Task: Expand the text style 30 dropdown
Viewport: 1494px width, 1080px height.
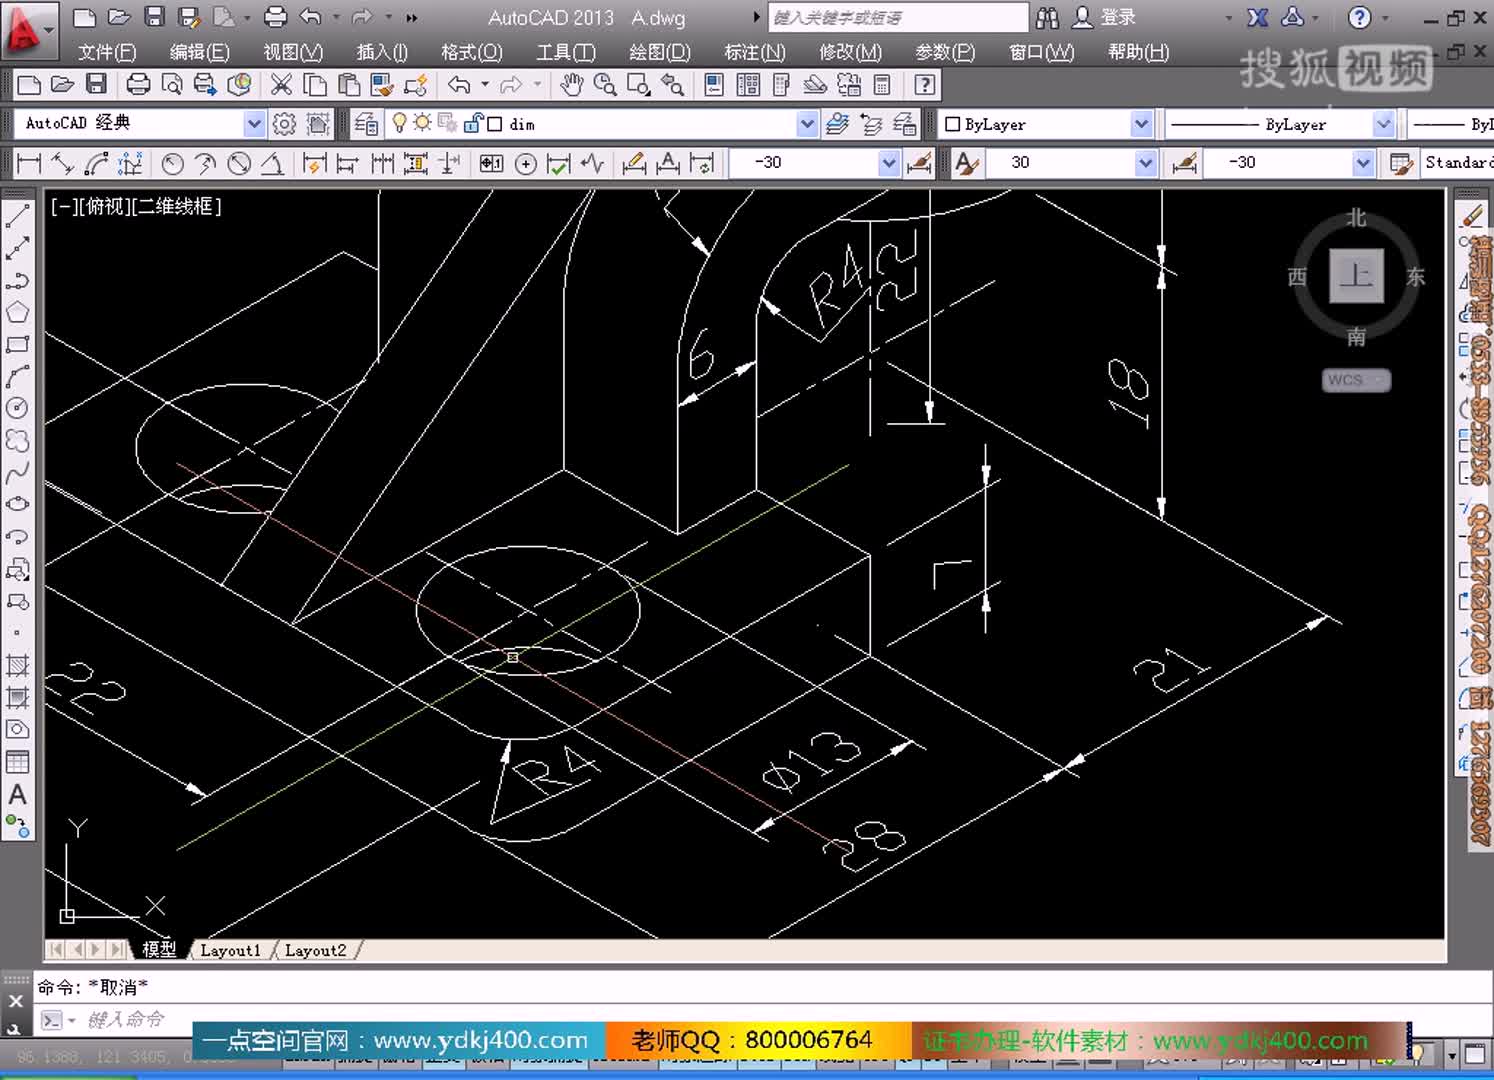Action: 1146,163
